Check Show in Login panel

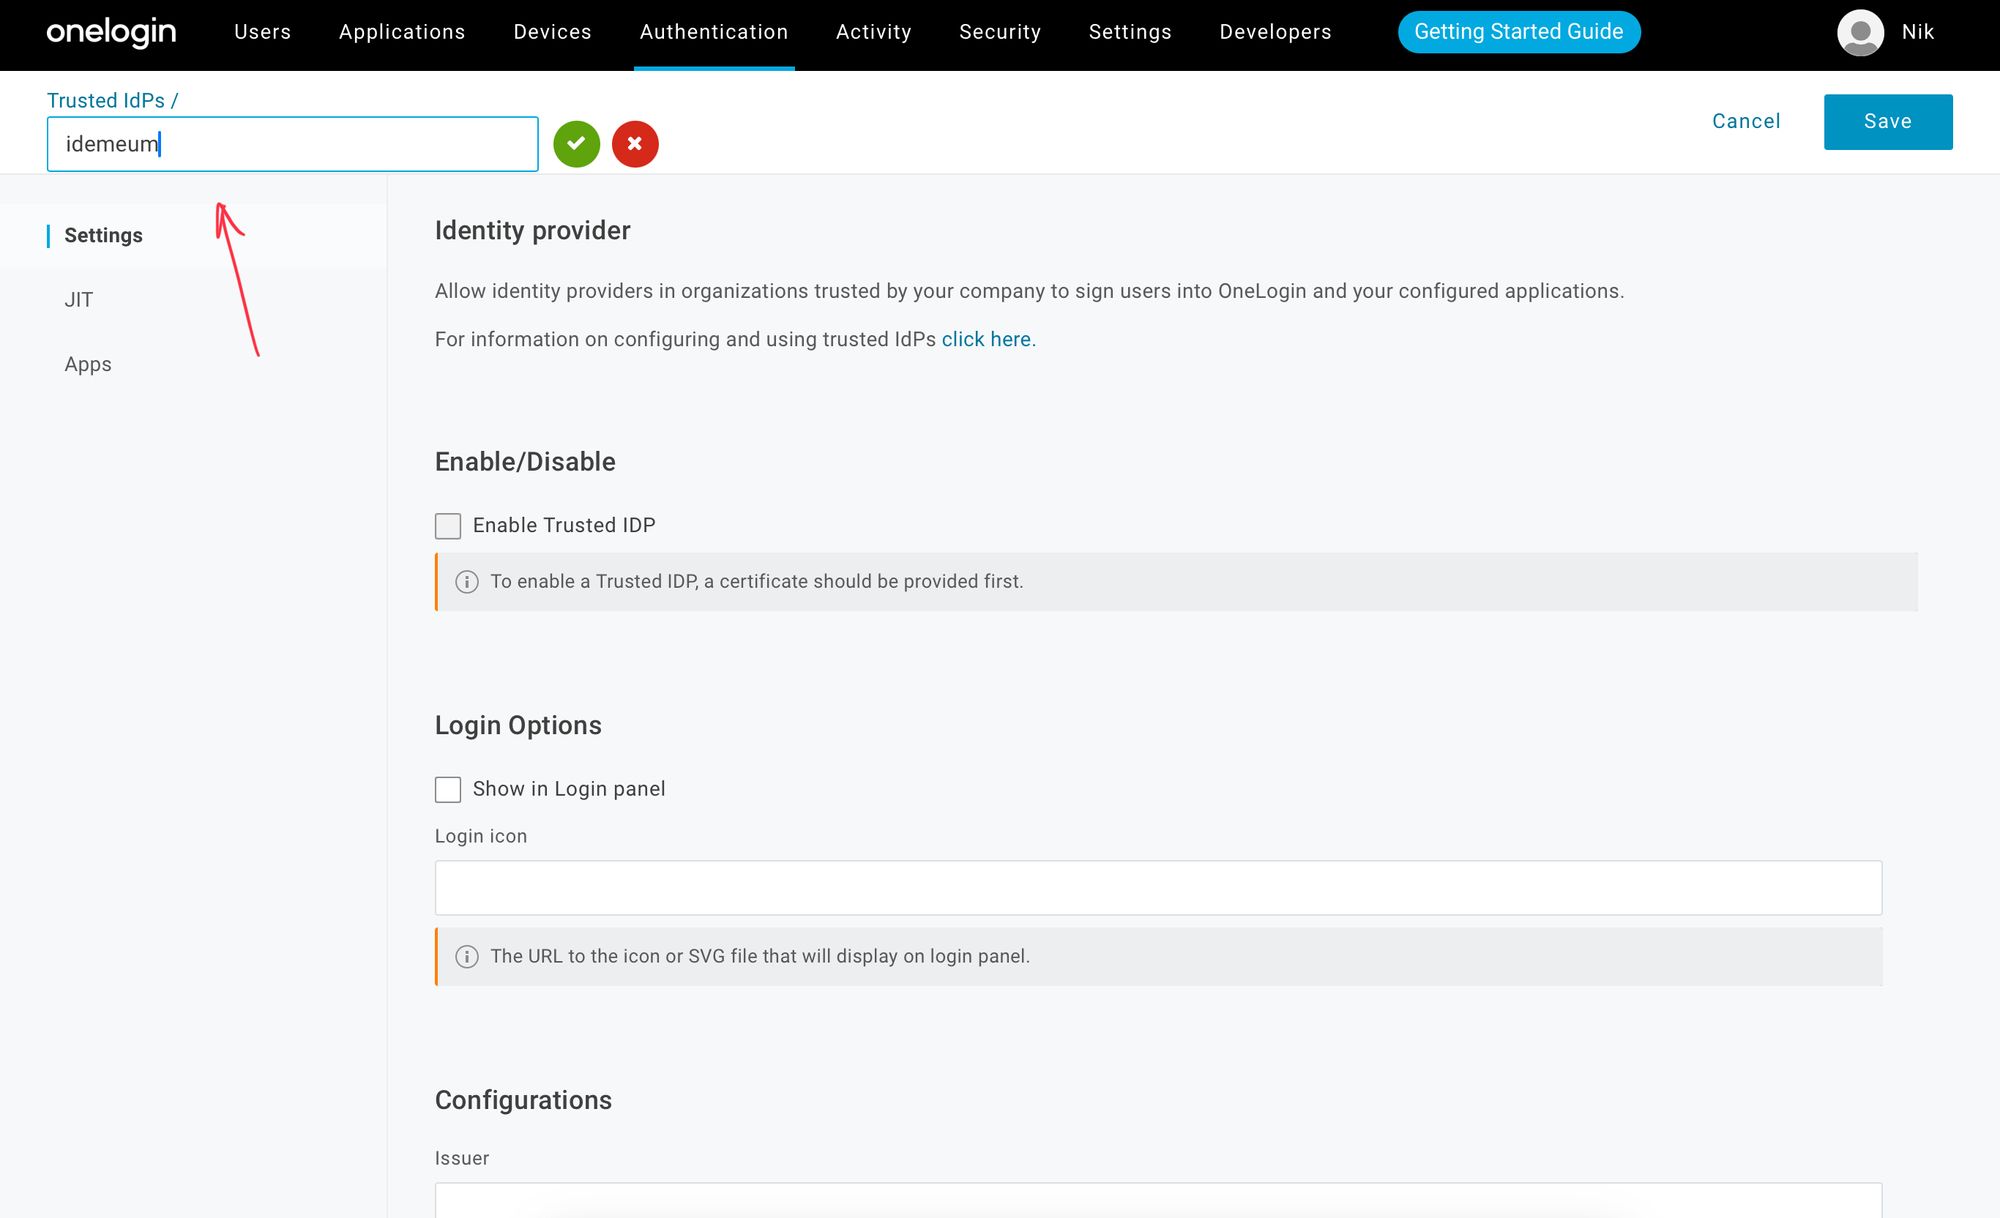click(448, 790)
